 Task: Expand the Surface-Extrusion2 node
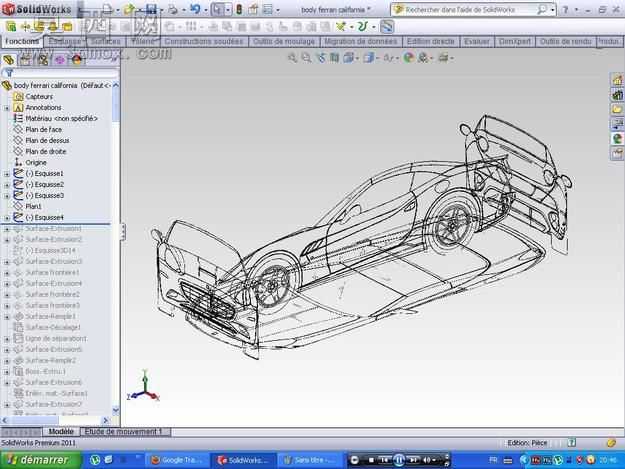[6, 240]
